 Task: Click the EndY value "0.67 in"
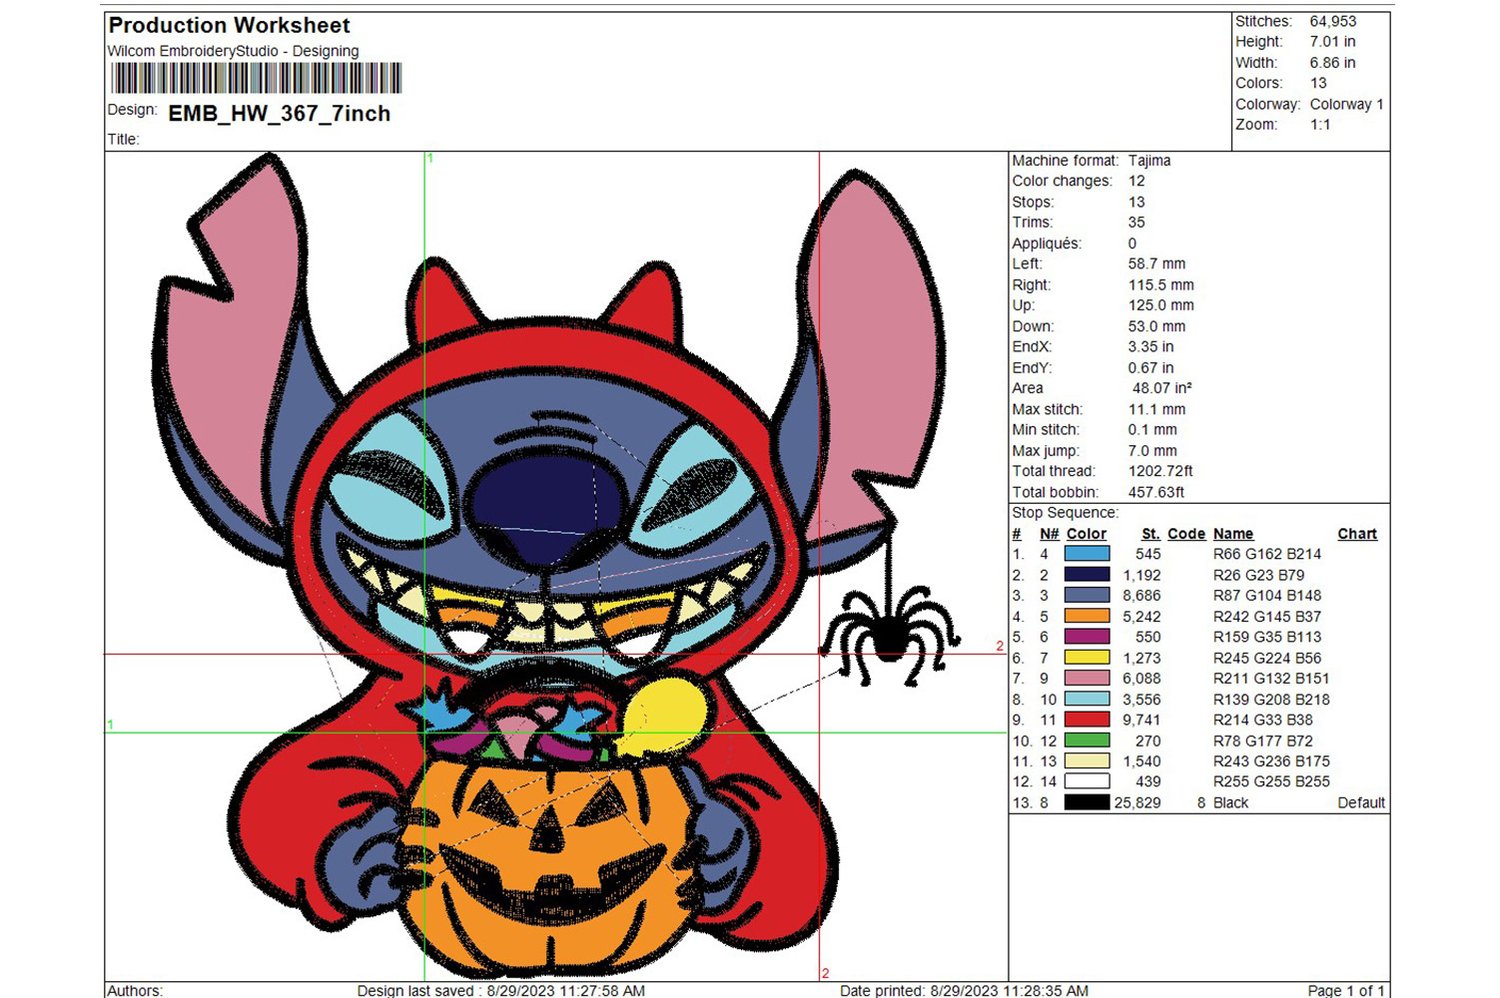(x=1151, y=368)
